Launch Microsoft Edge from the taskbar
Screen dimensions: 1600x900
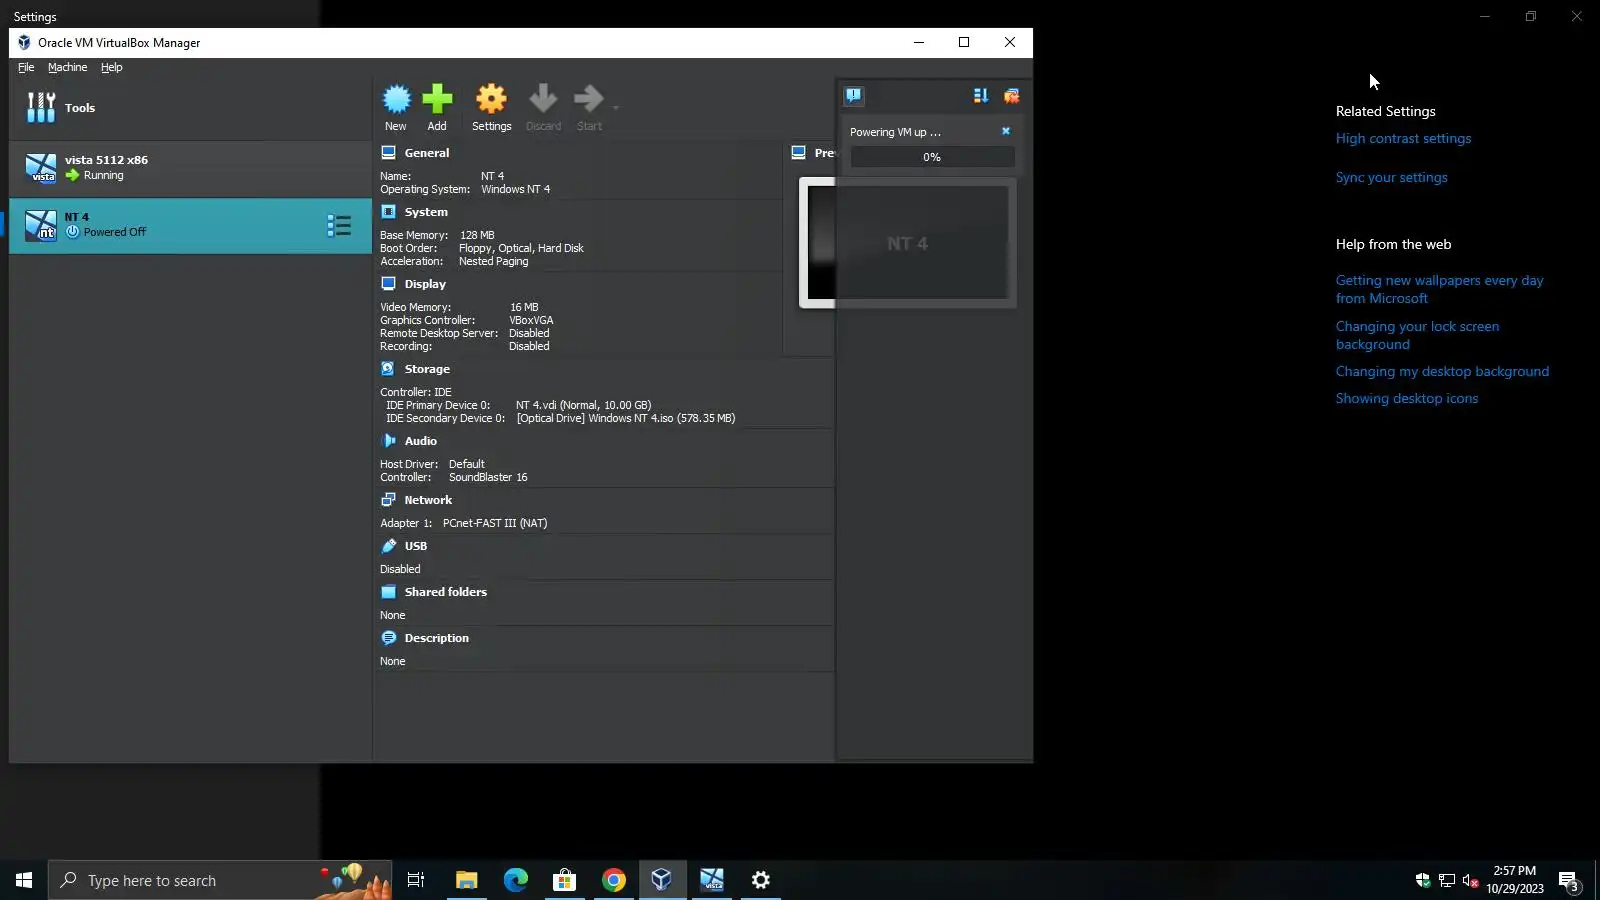point(515,880)
